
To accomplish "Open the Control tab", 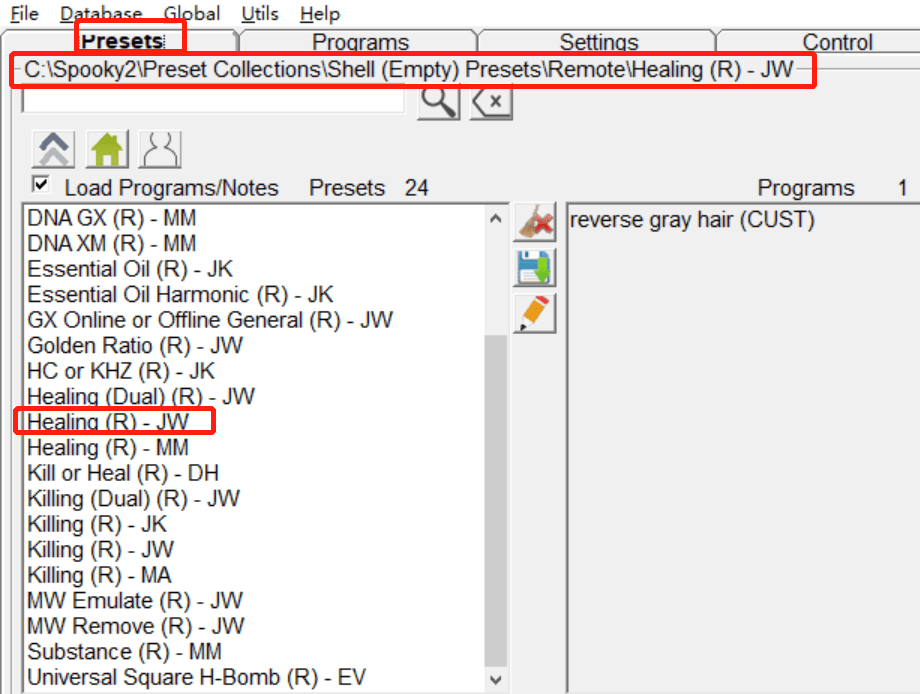I will 837,42.
